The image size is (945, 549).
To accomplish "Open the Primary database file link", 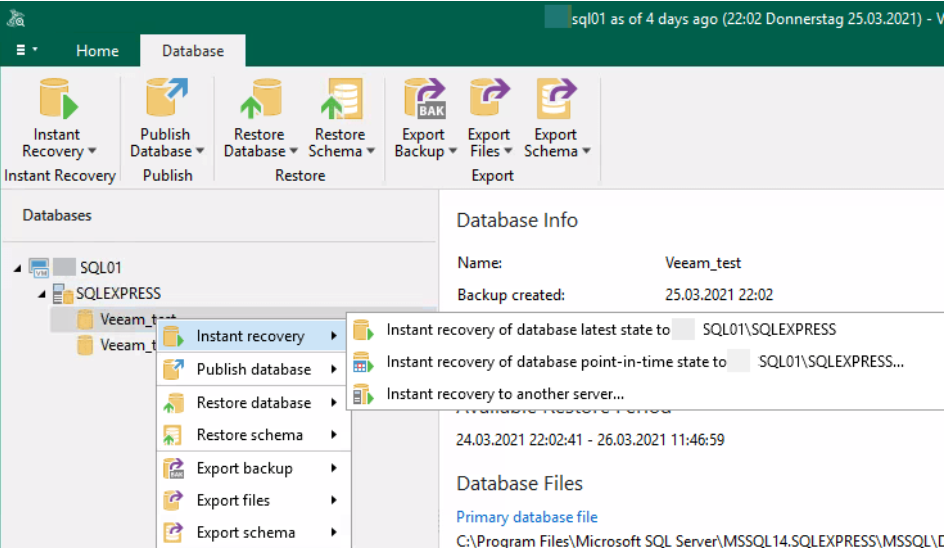I will point(527,517).
